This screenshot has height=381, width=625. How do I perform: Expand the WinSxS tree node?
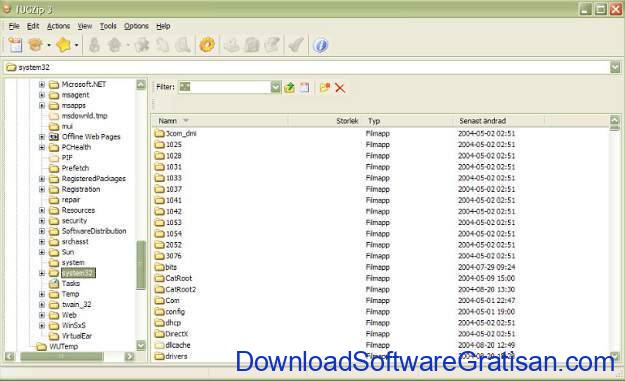coord(42,326)
